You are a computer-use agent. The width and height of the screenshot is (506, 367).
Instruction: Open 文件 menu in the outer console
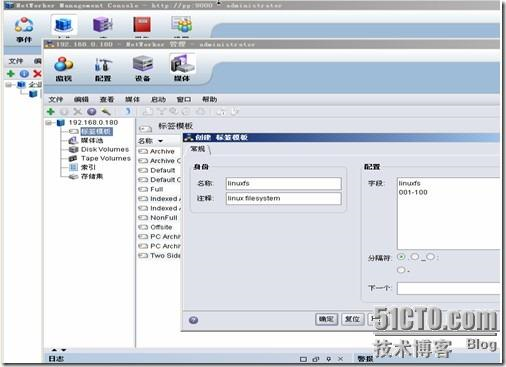point(15,61)
